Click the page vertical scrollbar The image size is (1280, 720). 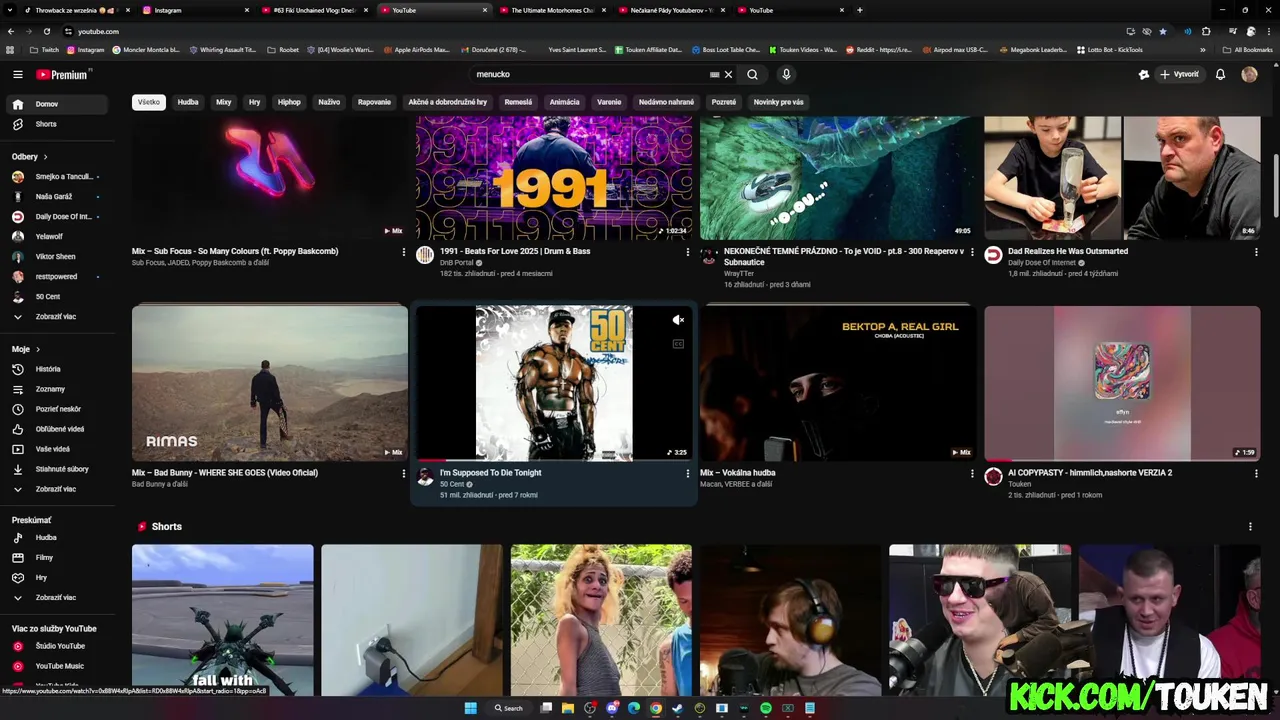point(1275,185)
